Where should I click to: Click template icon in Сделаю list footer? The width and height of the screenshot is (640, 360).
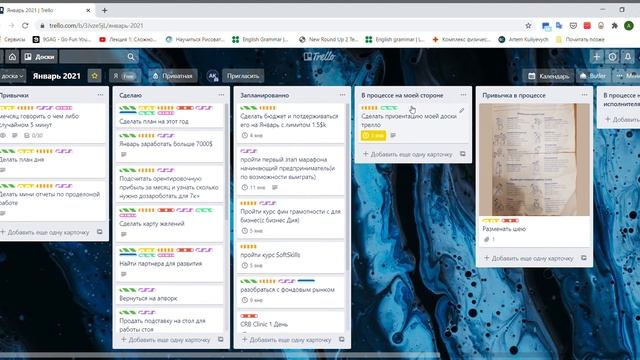click(x=220, y=339)
